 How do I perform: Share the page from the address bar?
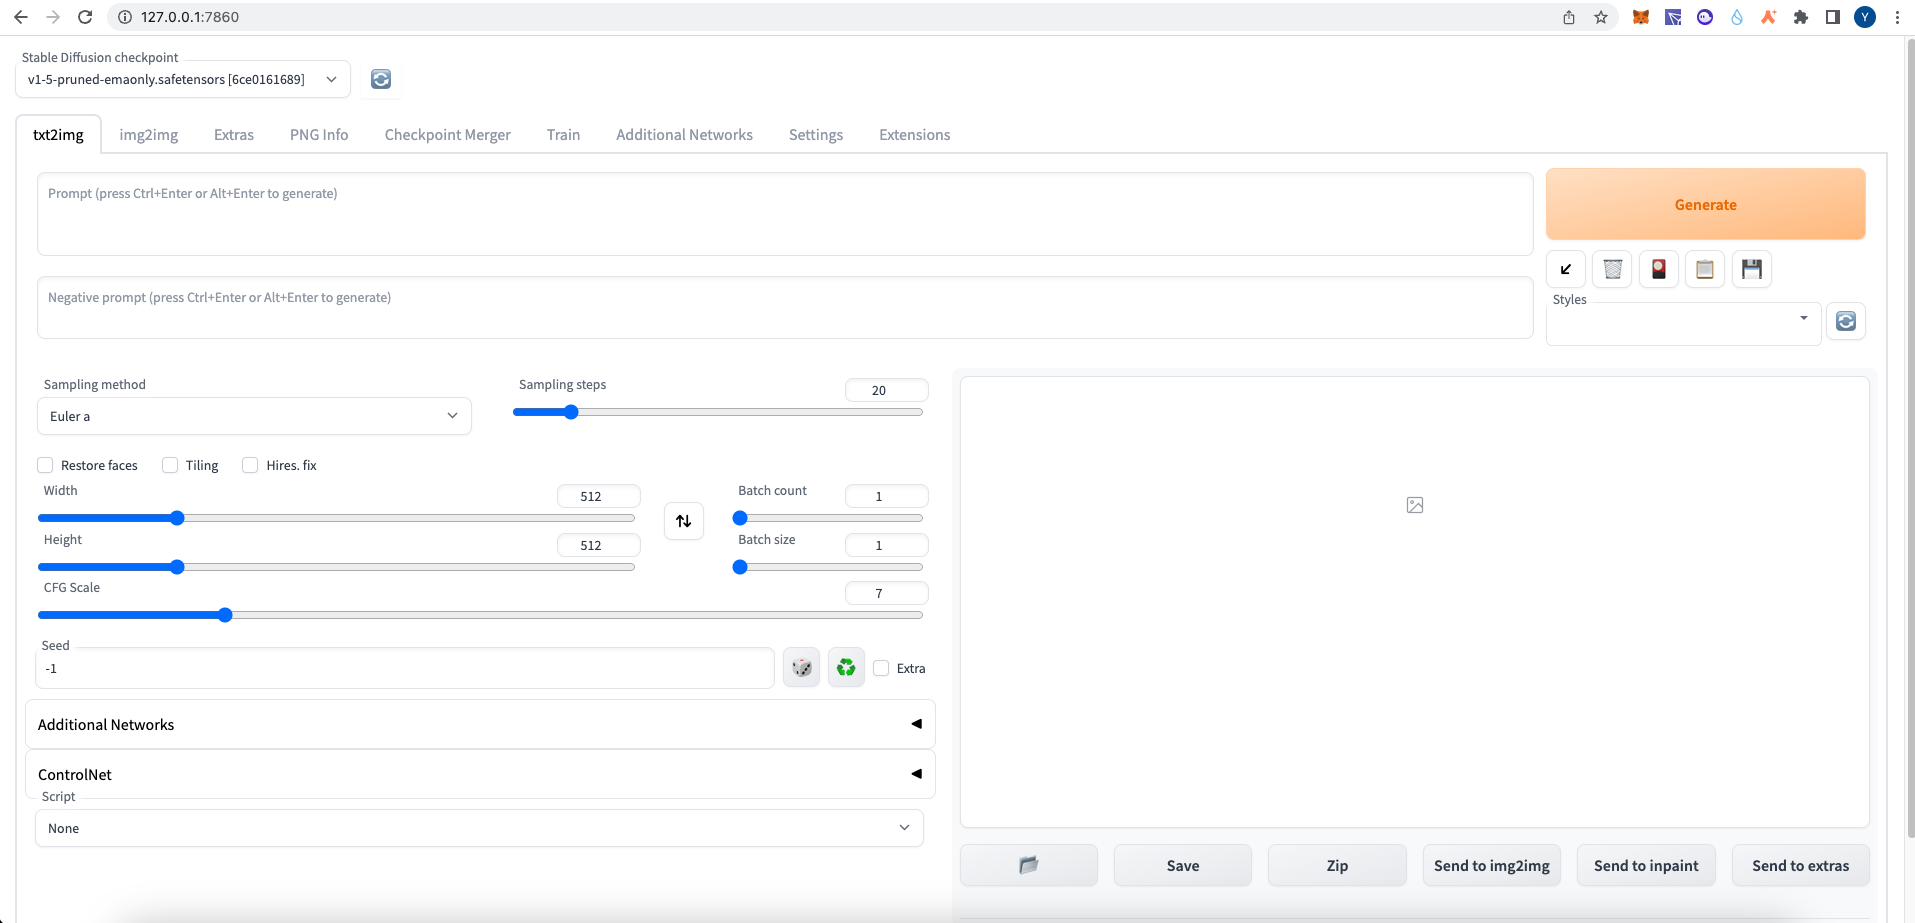coord(1569,17)
